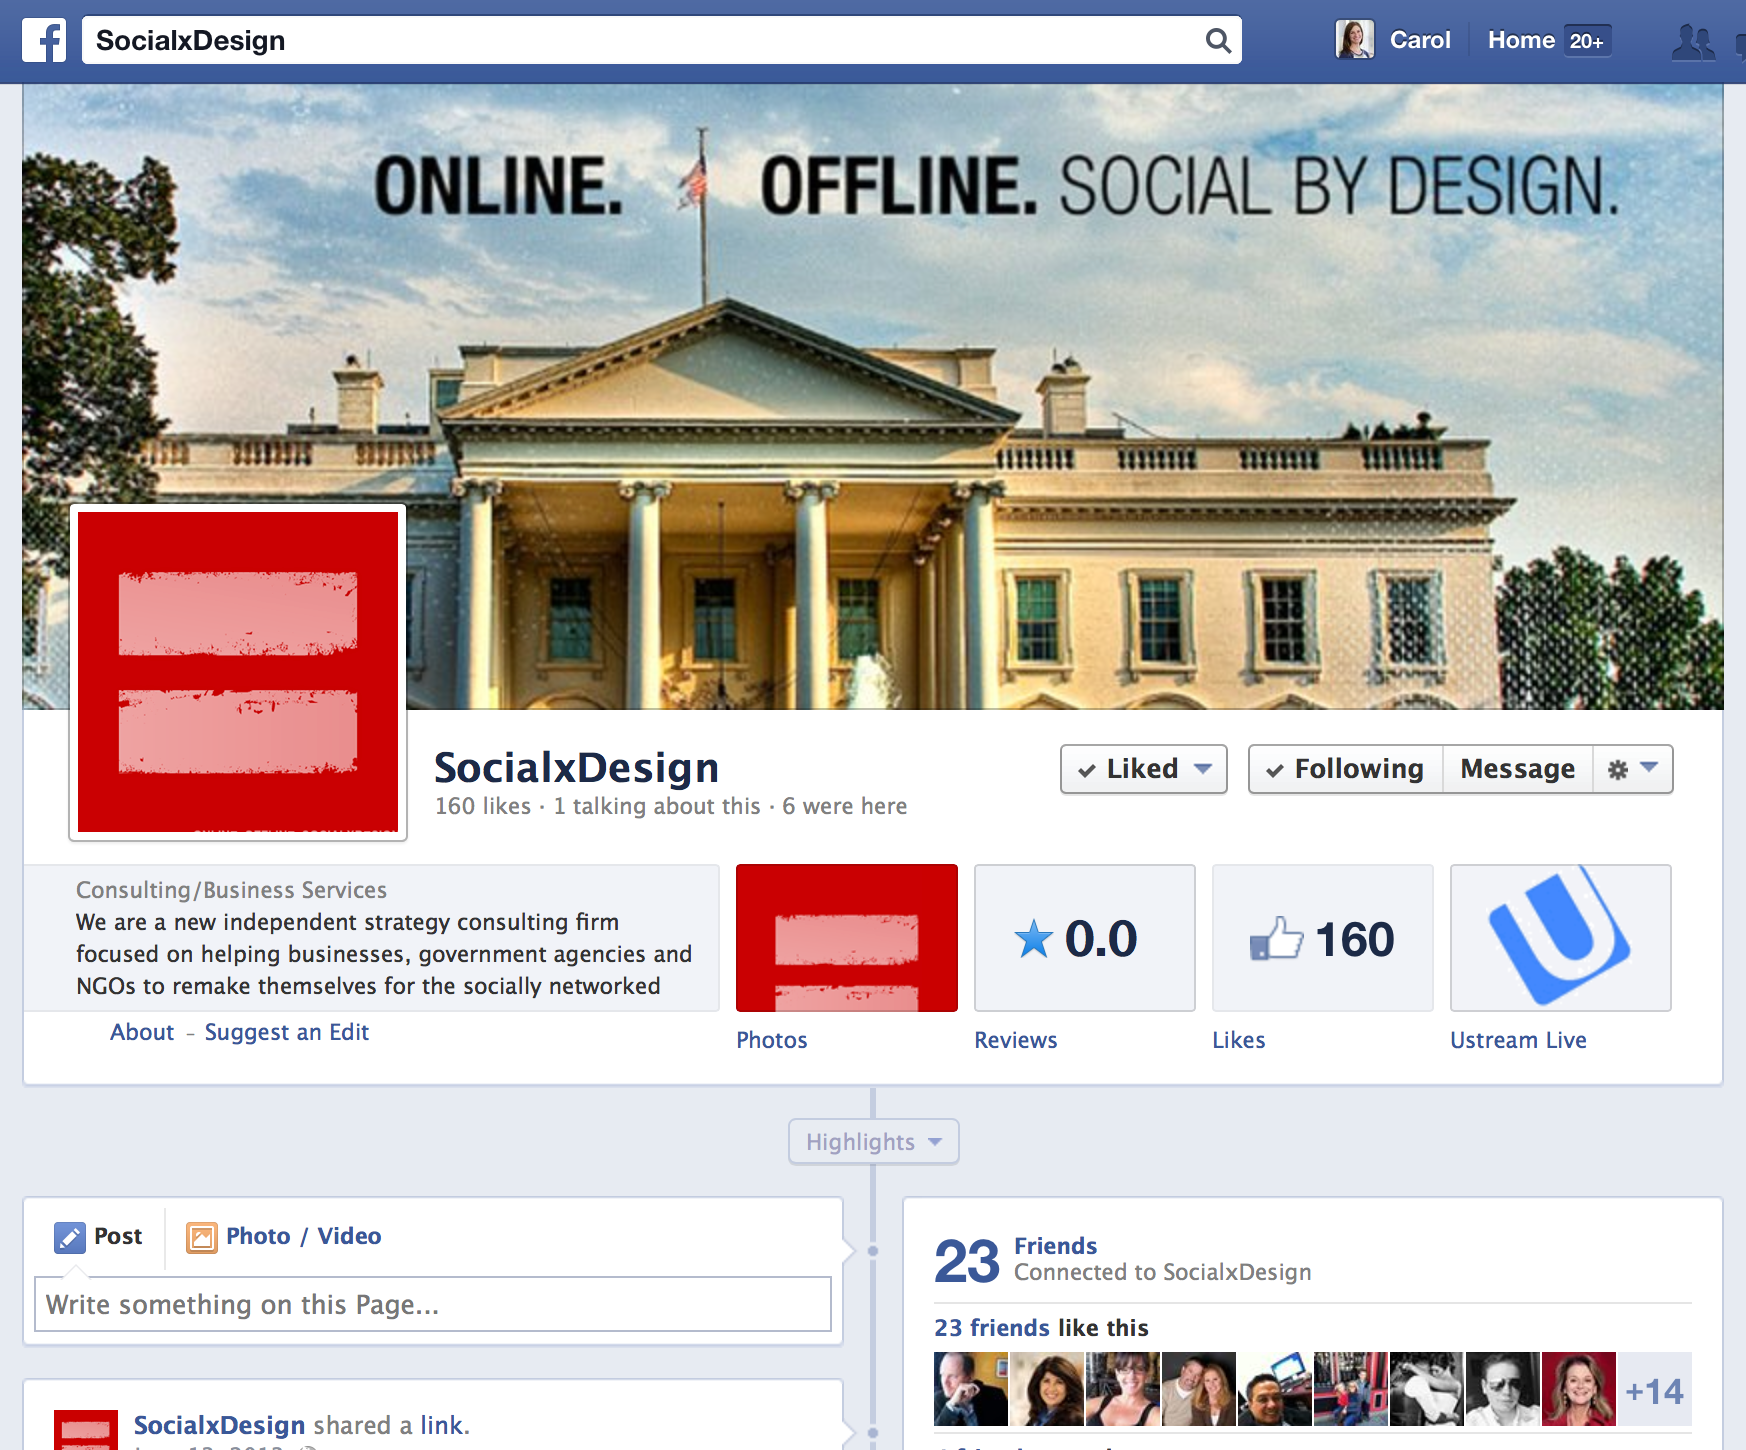This screenshot has height=1450, width=1746.
Task: Click the last friend avatar in red
Action: (x=1579, y=1389)
